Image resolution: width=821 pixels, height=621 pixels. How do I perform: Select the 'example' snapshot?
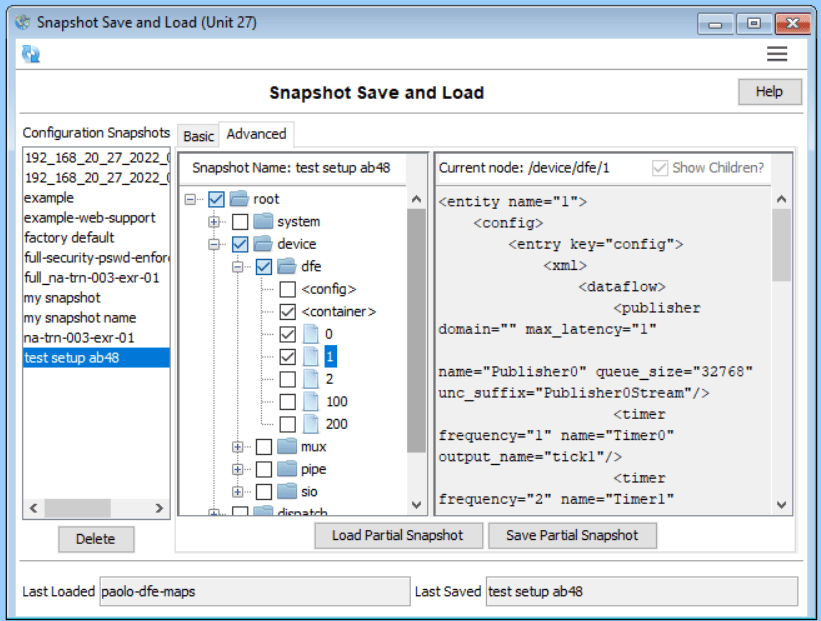(x=96, y=198)
